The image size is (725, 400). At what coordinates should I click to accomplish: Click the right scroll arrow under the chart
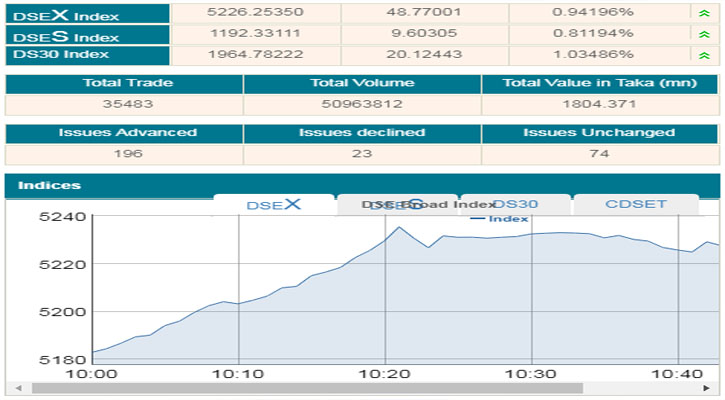pos(713,388)
